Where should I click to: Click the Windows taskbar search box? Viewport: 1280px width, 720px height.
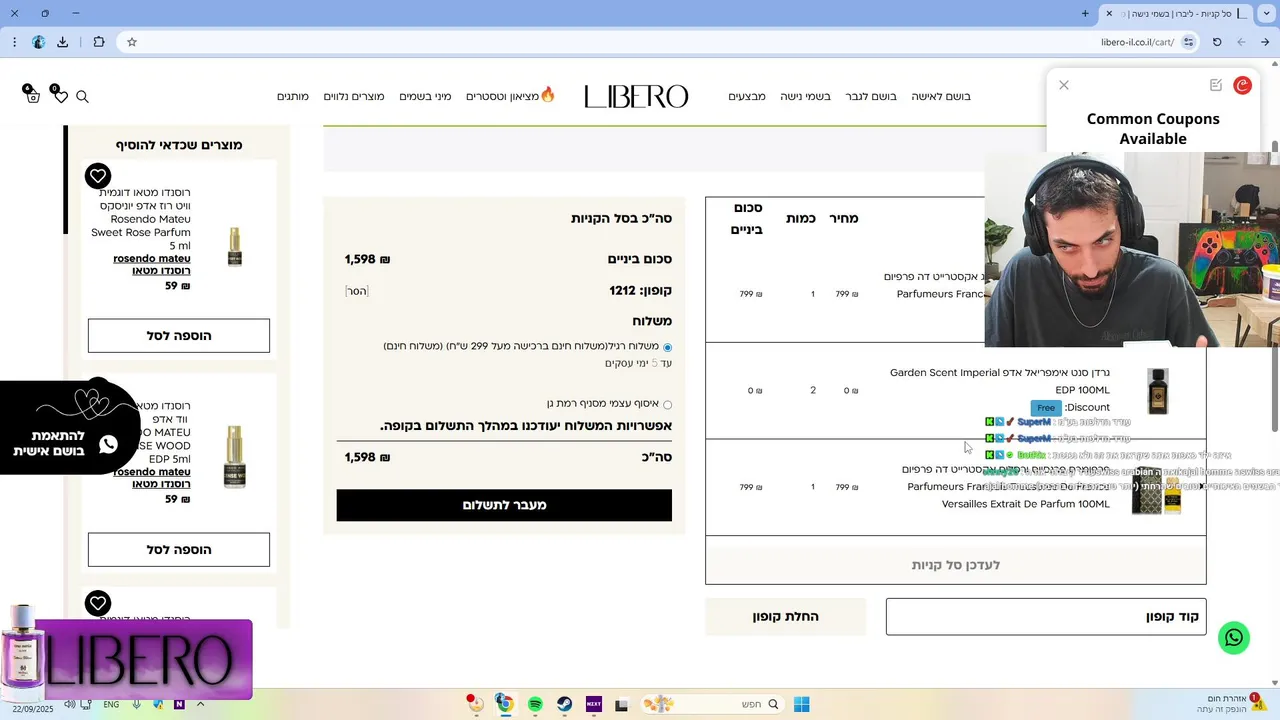pos(711,704)
